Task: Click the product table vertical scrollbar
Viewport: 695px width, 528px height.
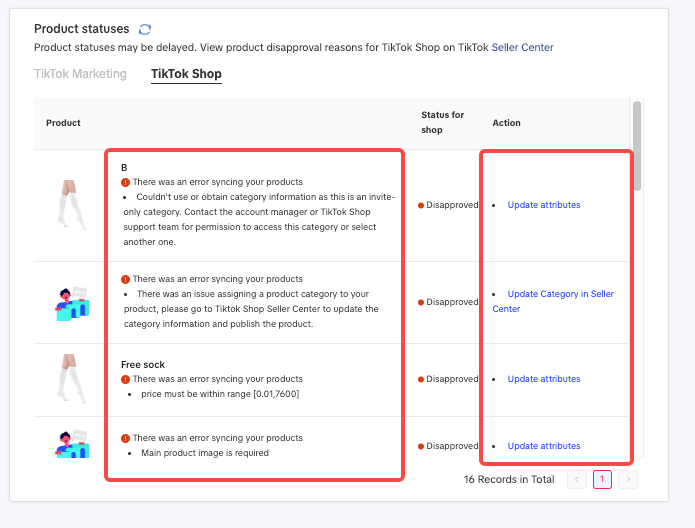Action: (637, 145)
